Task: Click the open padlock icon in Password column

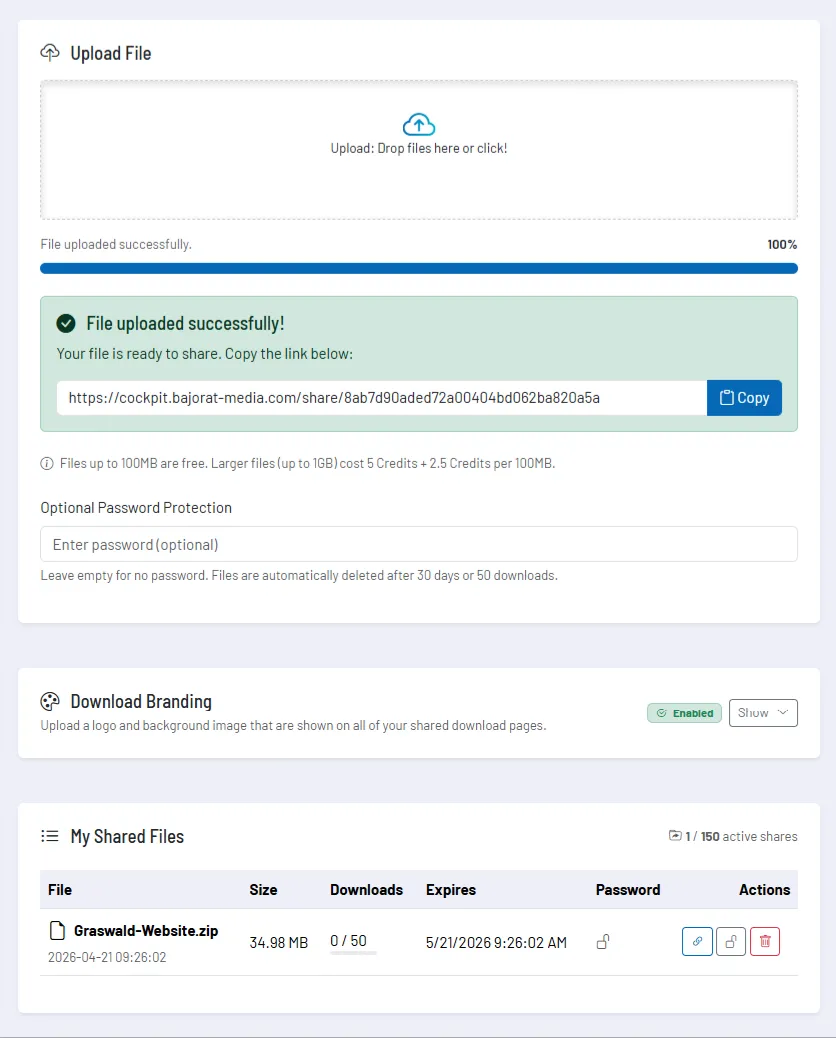Action: point(603,942)
